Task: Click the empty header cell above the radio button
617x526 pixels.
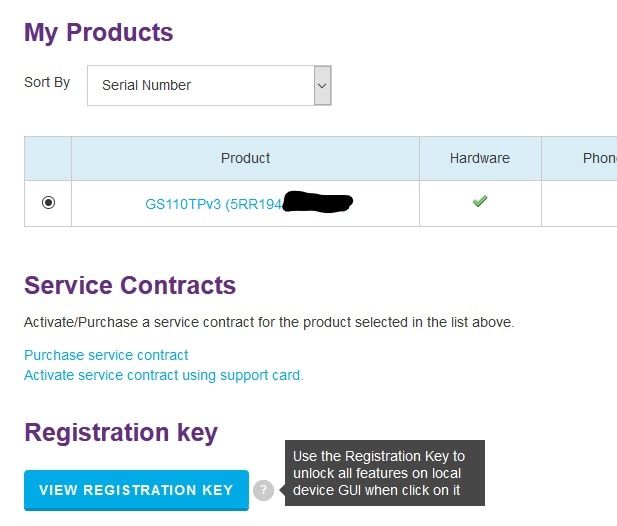Action: tap(48, 158)
